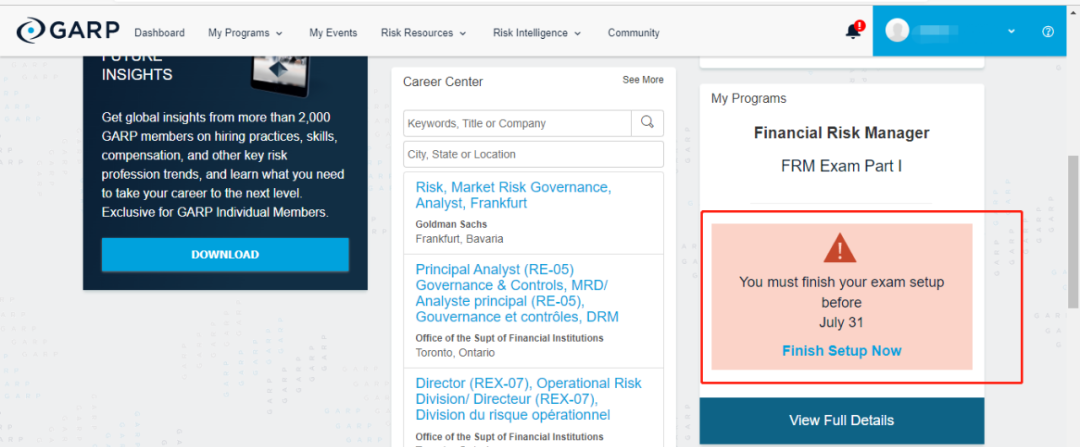
Task: Expand the user account dropdown arrow
Action: coord(1010,32)
